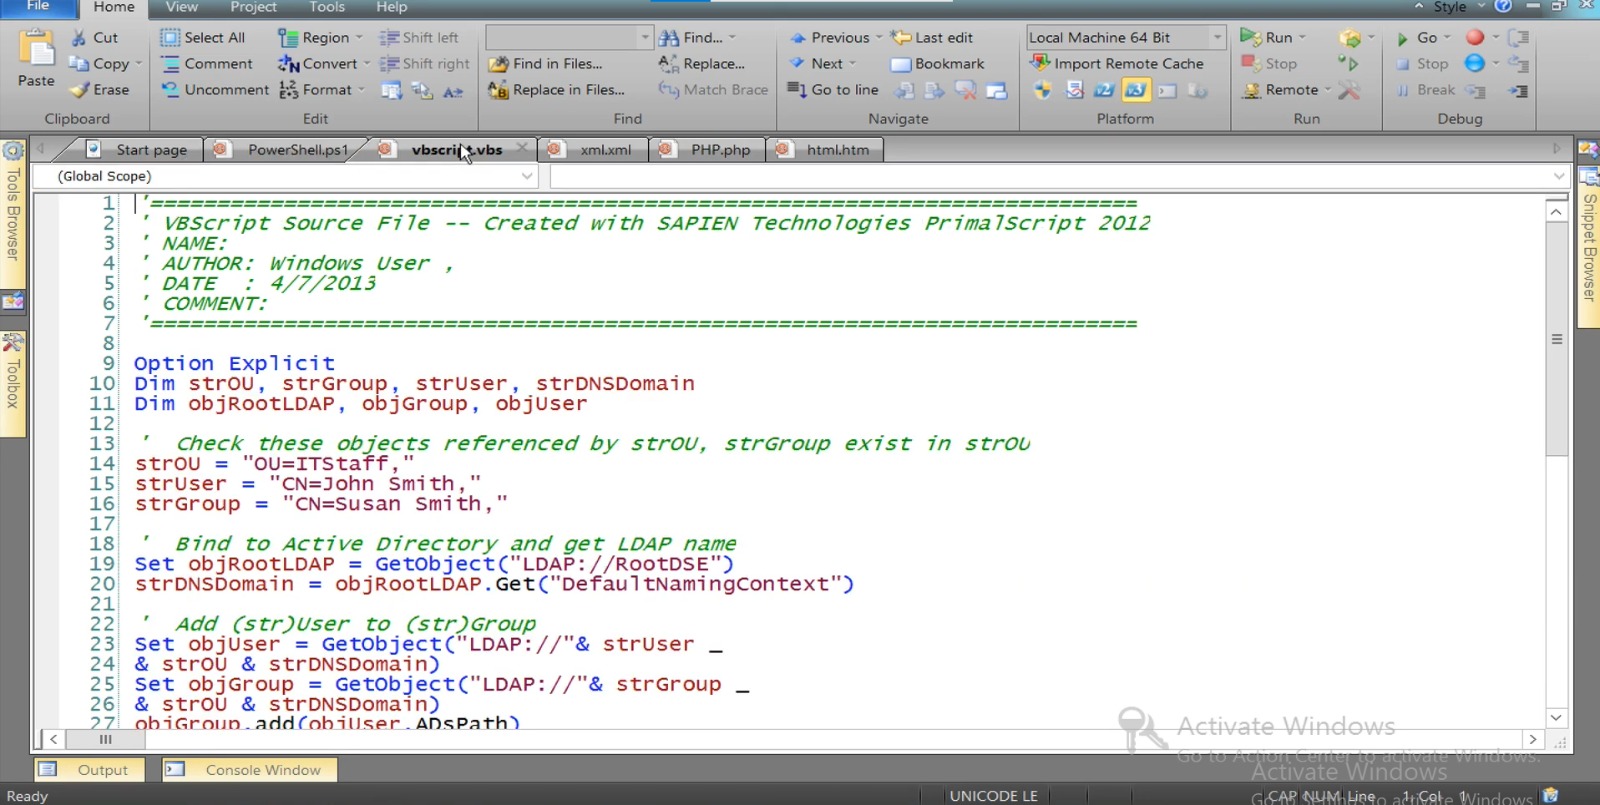Click Find in Files icon
Image resolution: width=1600 pixels, height=805 pixels.
[x=498, y=64]
